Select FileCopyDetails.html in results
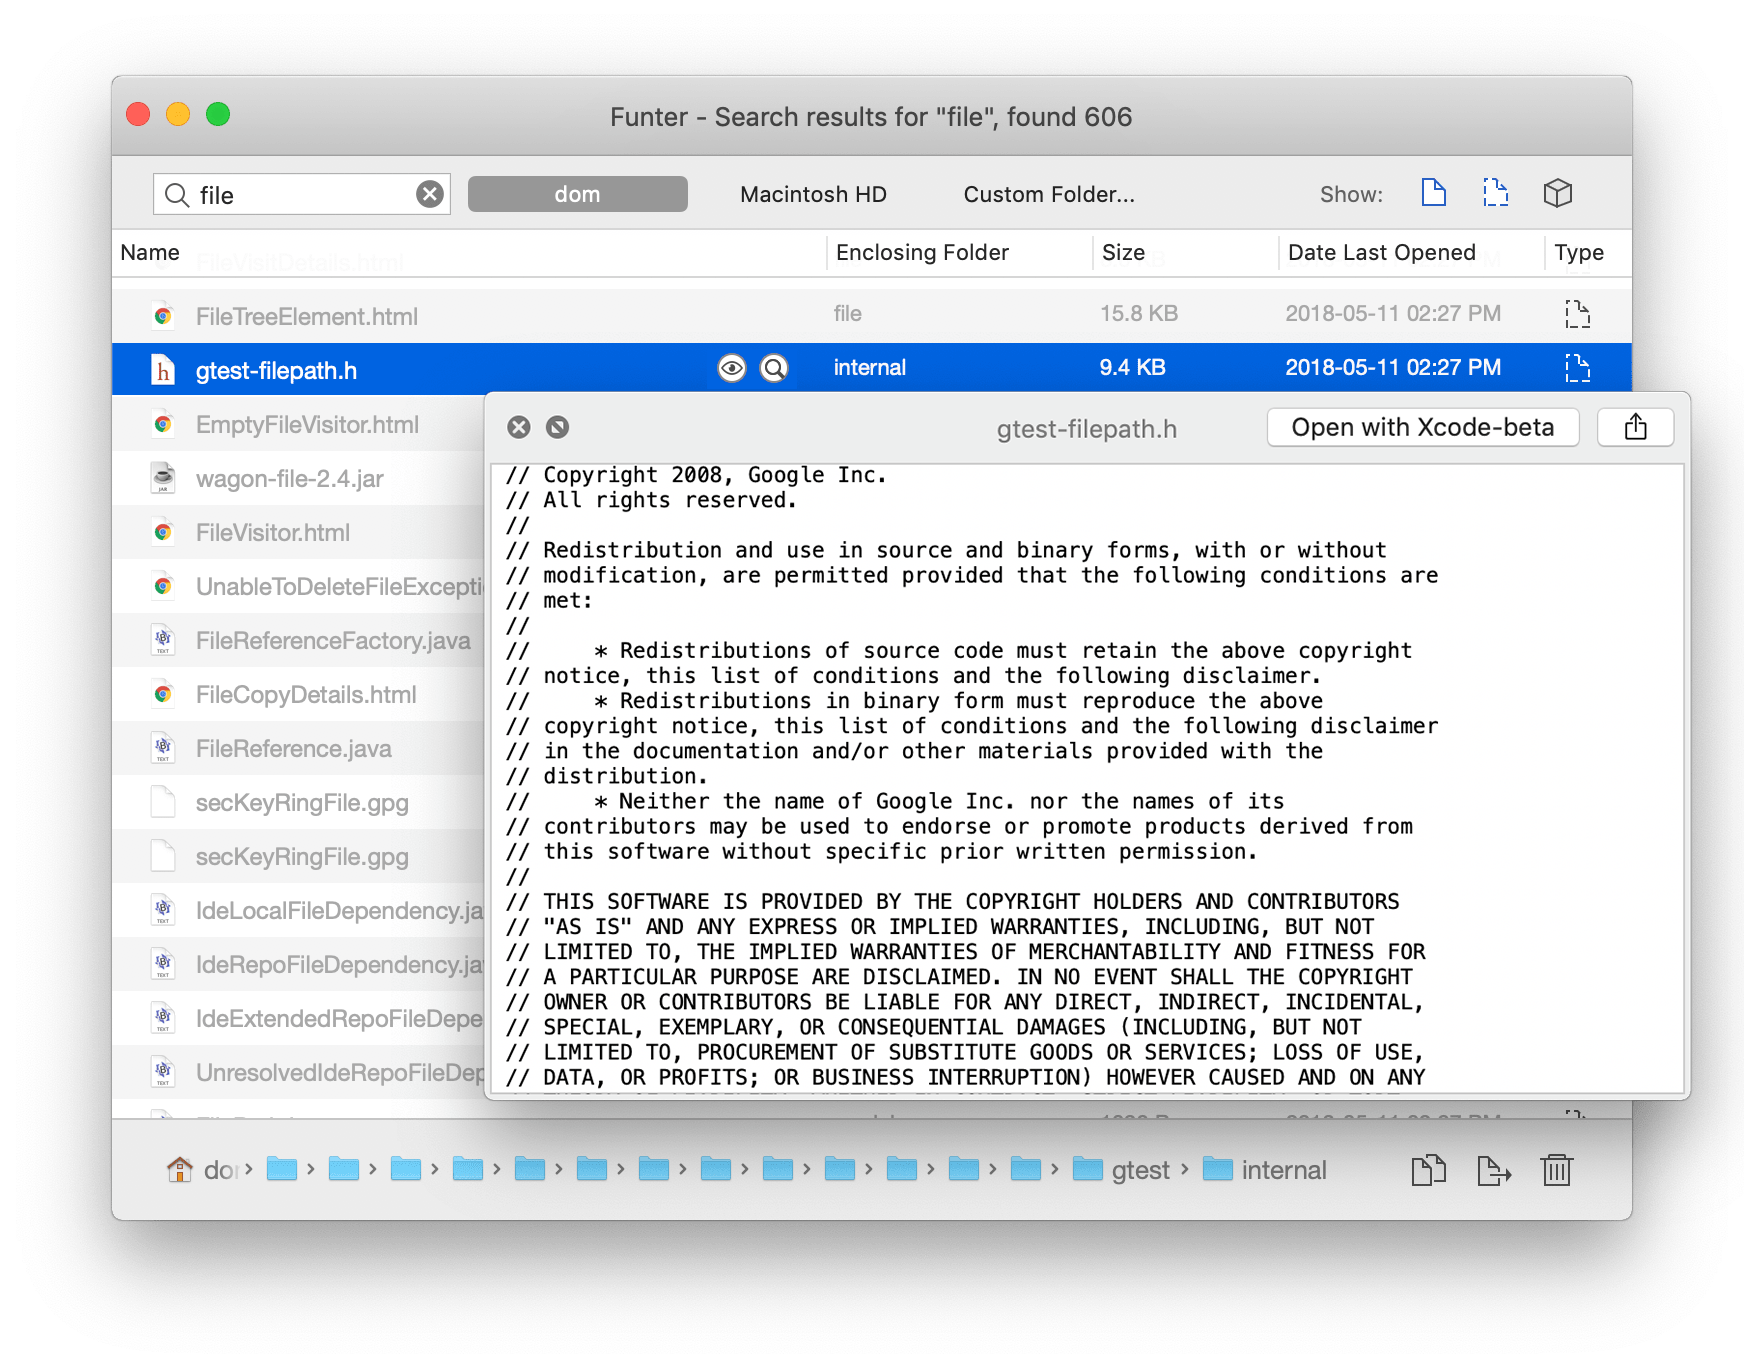Image resolution: width=1744 pixels, height=1368 pixels. [x=306, y=695]
